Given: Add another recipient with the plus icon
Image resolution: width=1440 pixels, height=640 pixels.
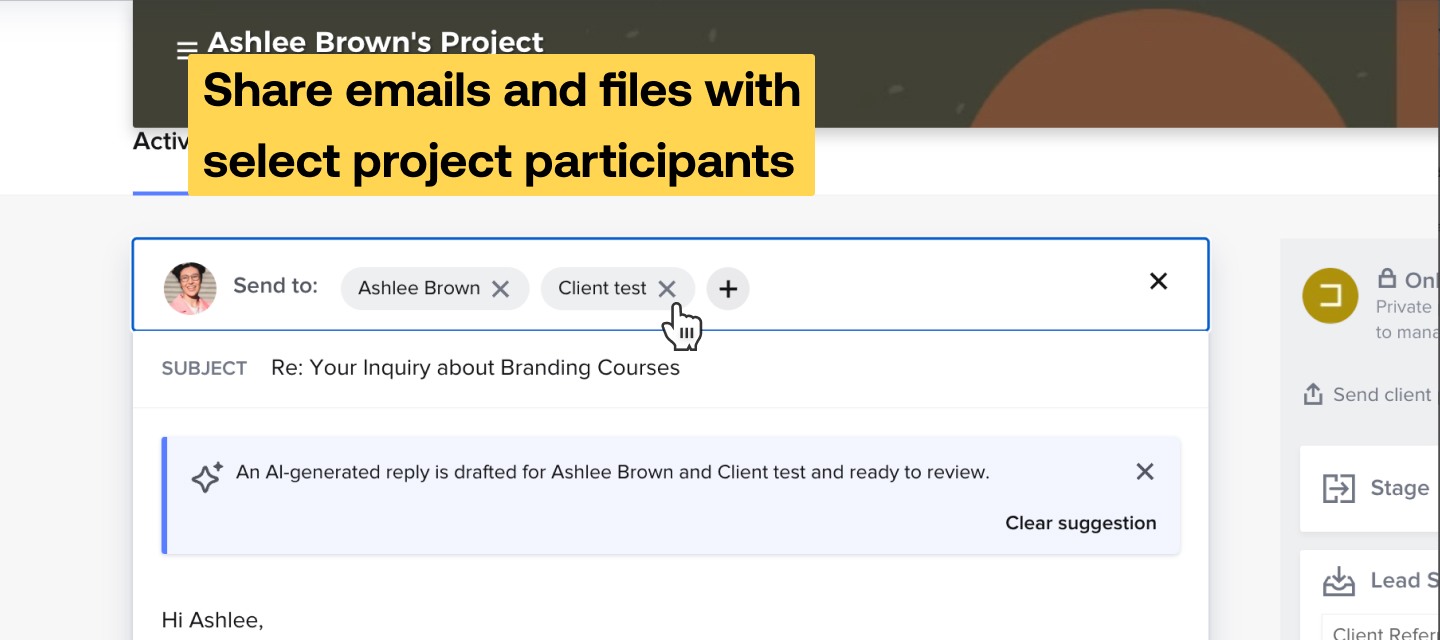Looking at the screenshot, I should [x=728, y=288].
